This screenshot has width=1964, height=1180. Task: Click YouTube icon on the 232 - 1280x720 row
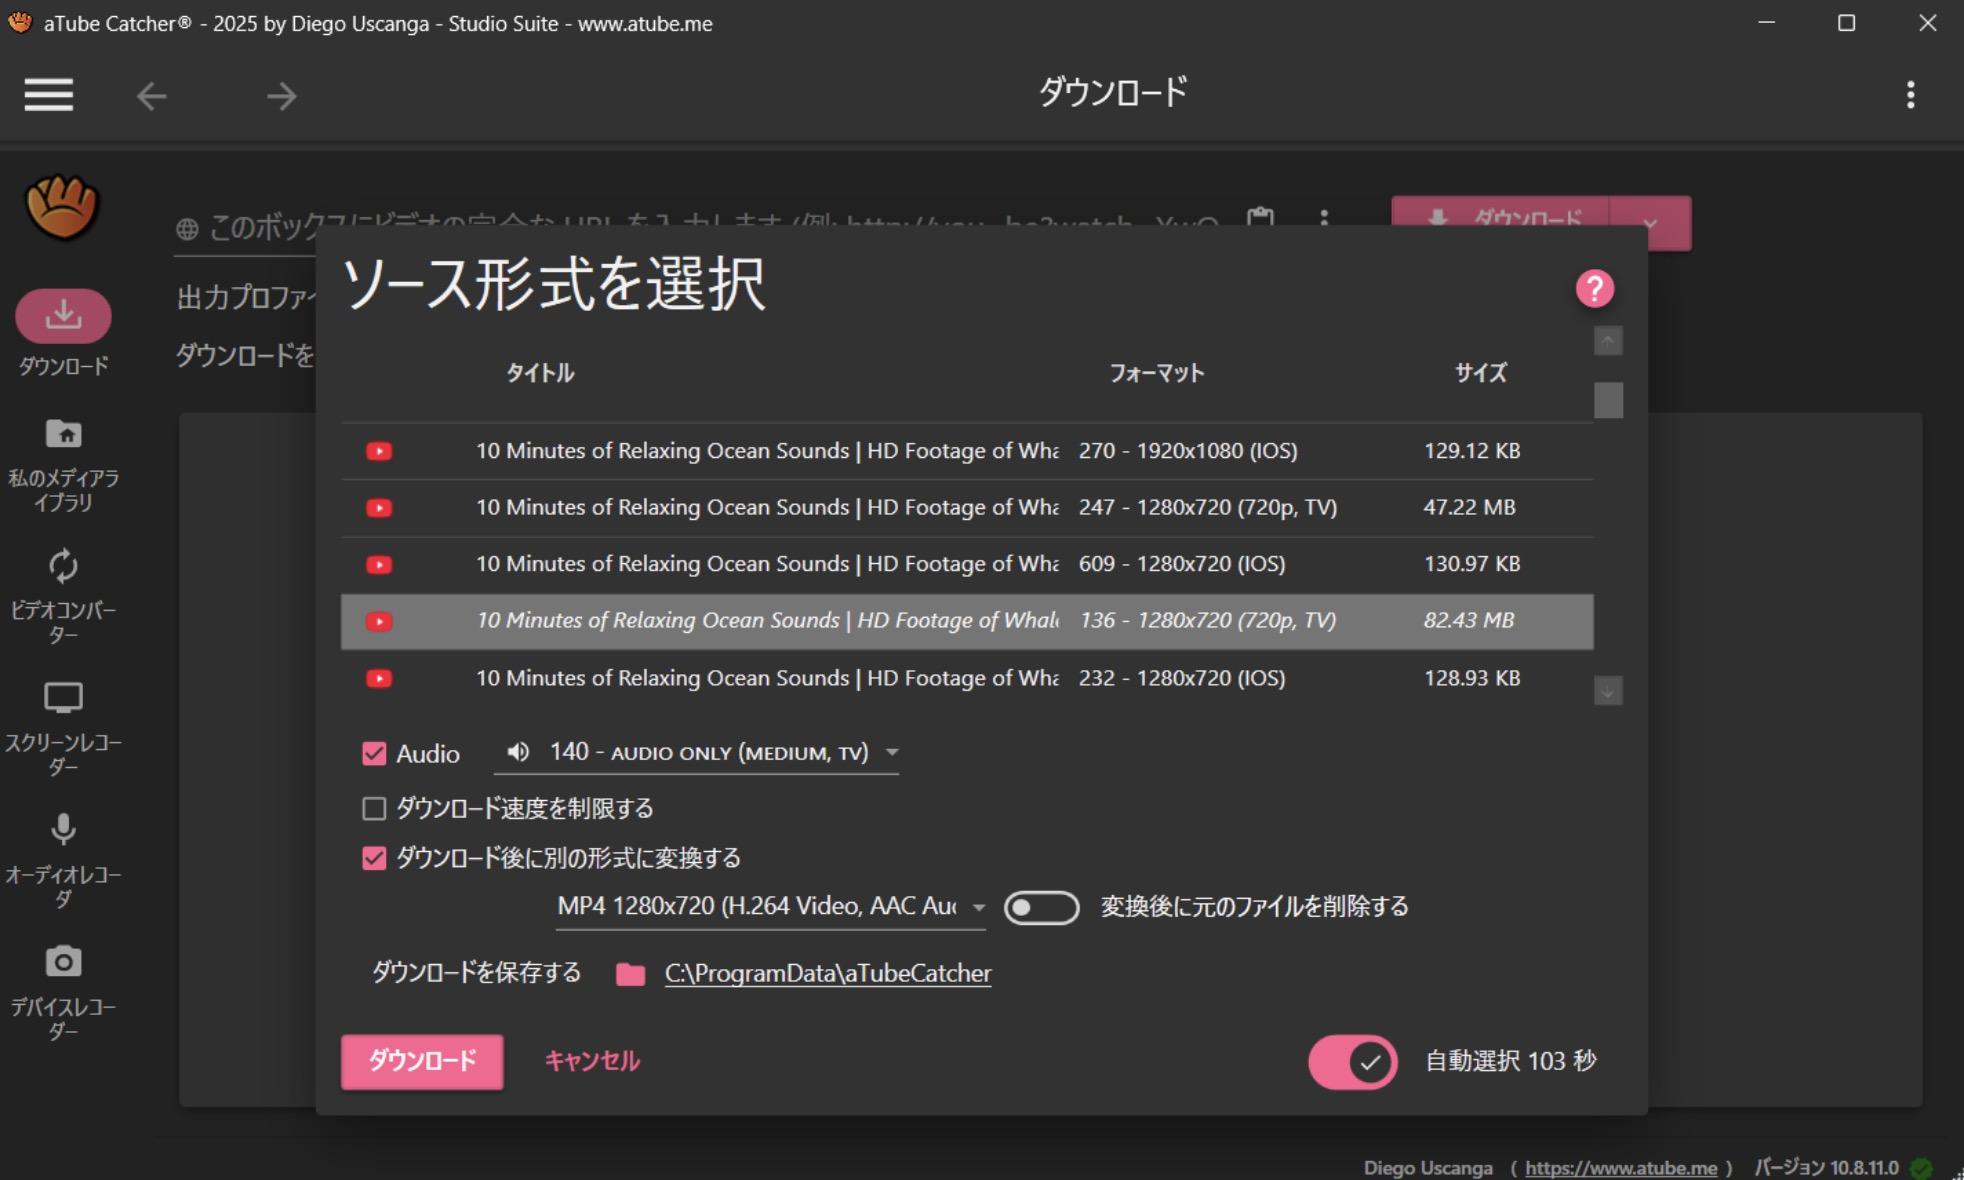tap(379, 679)
